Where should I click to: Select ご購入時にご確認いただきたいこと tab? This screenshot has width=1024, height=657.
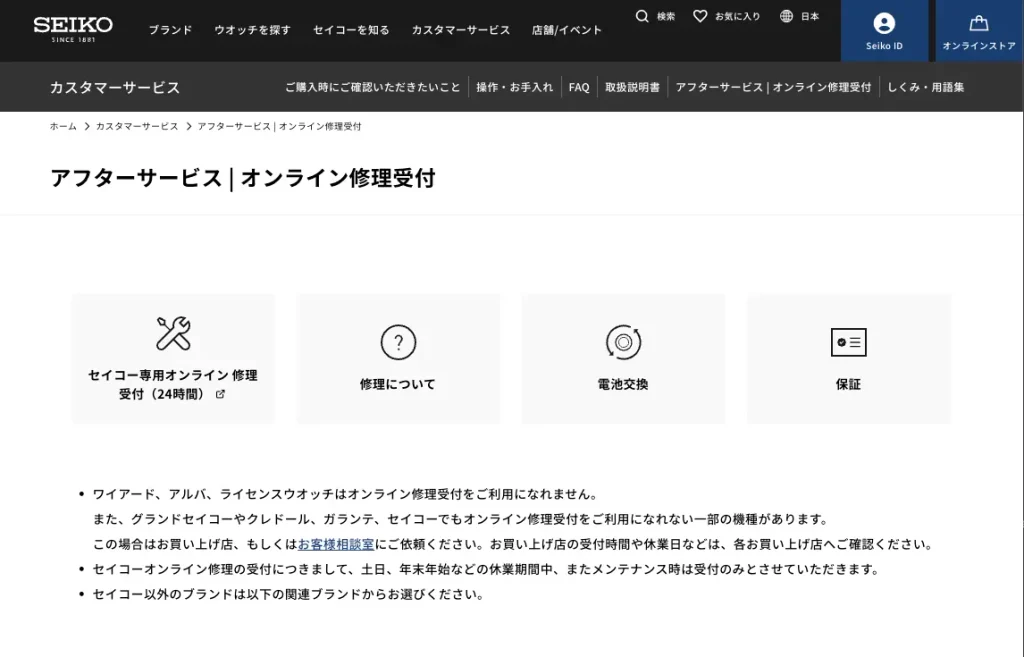pos(373,87)
